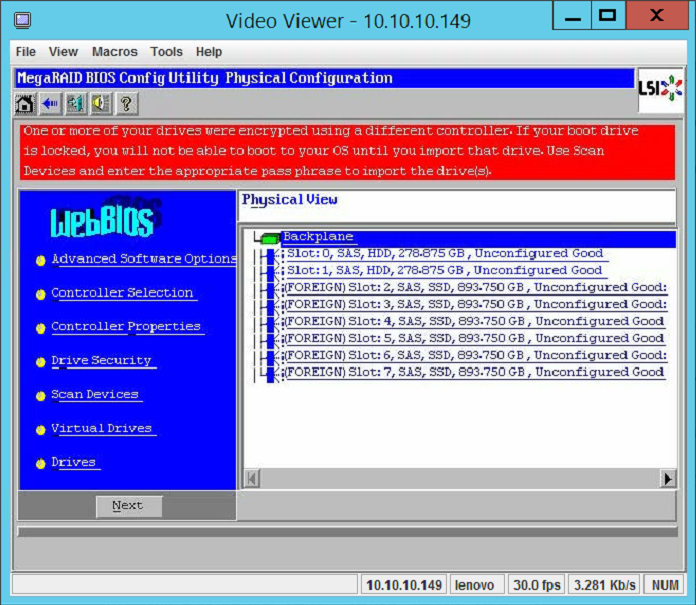
Task: Open the Tools menu
Action: click(x=166, y=52)
